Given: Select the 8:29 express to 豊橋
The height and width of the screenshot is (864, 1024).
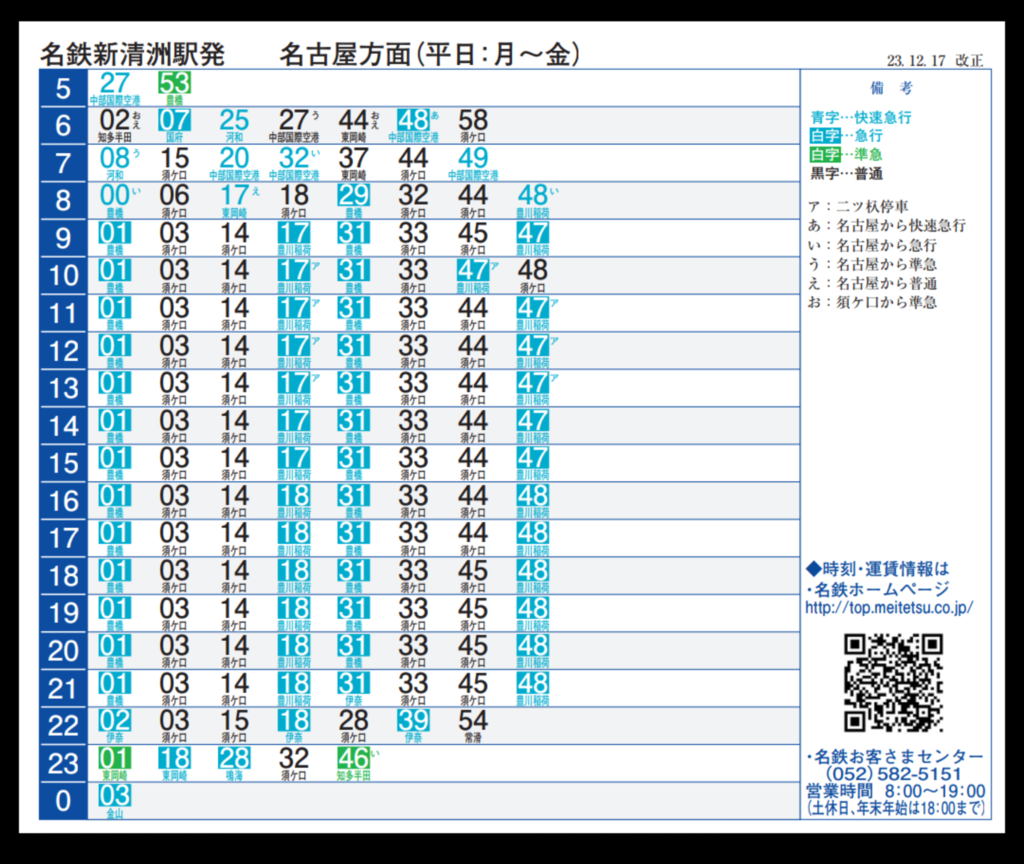Looking at the screenshot, I should (x=353, y=200).
